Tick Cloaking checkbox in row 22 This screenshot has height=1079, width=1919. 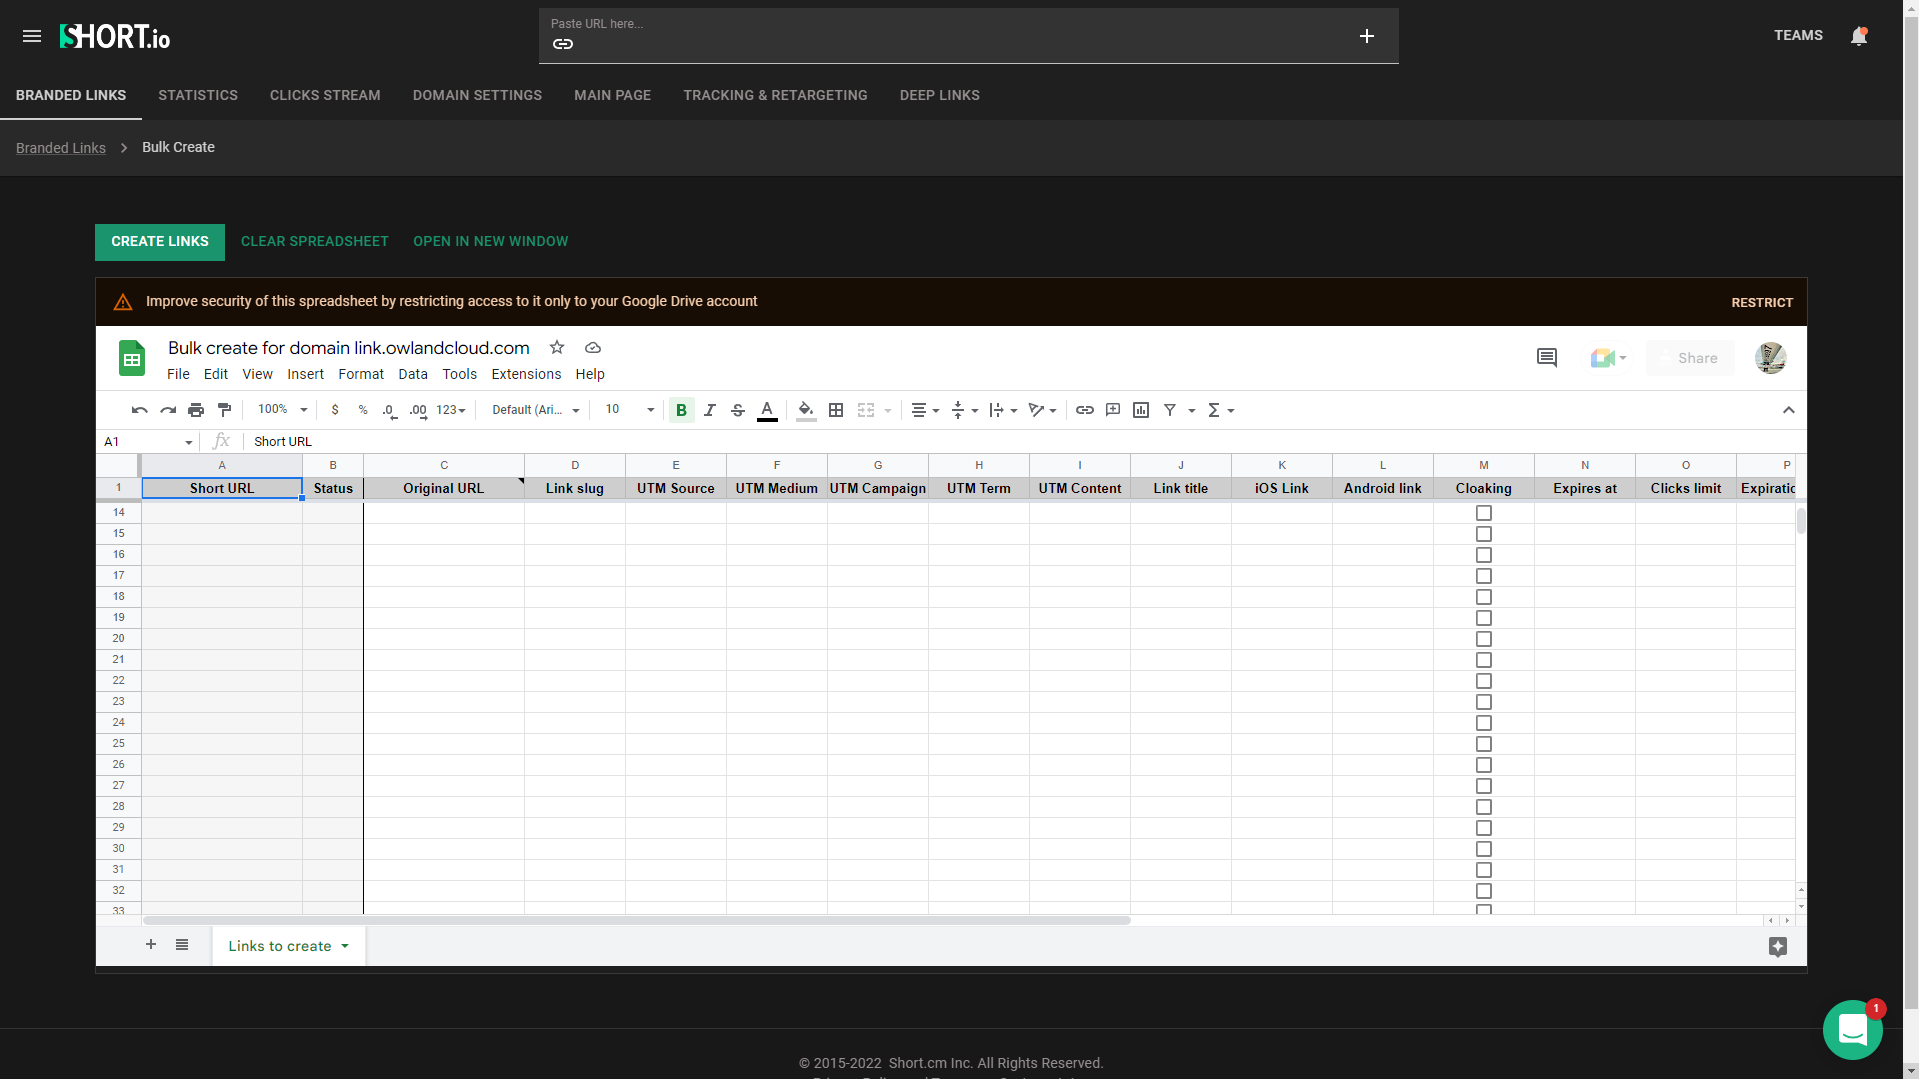point(1484,681)
